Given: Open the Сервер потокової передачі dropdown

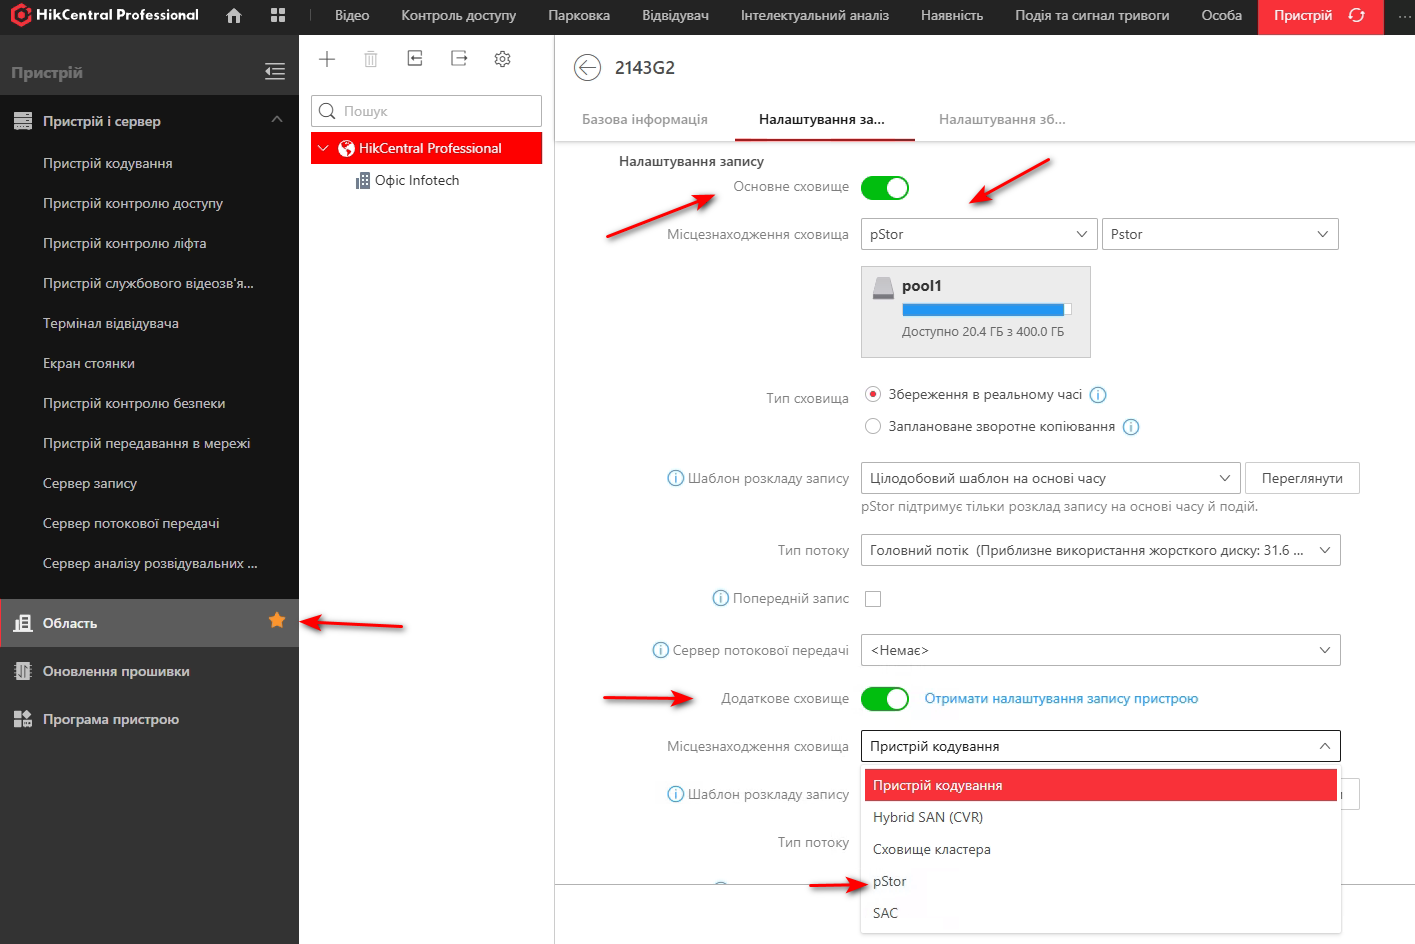Looking at the screenshot, I should [1100, 650].
